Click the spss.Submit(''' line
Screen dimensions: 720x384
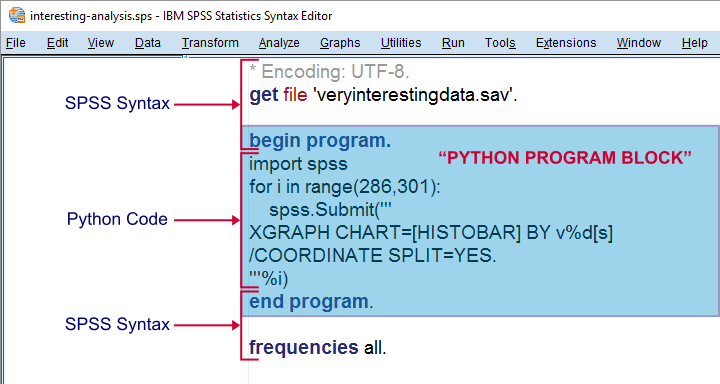coord(330,210)
